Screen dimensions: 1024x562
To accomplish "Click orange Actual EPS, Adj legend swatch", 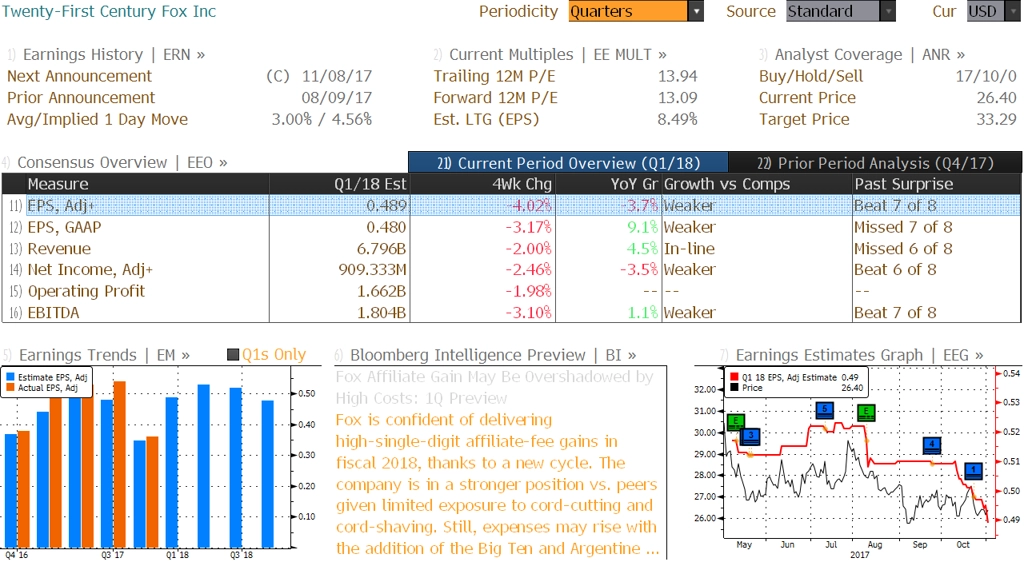I will tap(10, 388).
